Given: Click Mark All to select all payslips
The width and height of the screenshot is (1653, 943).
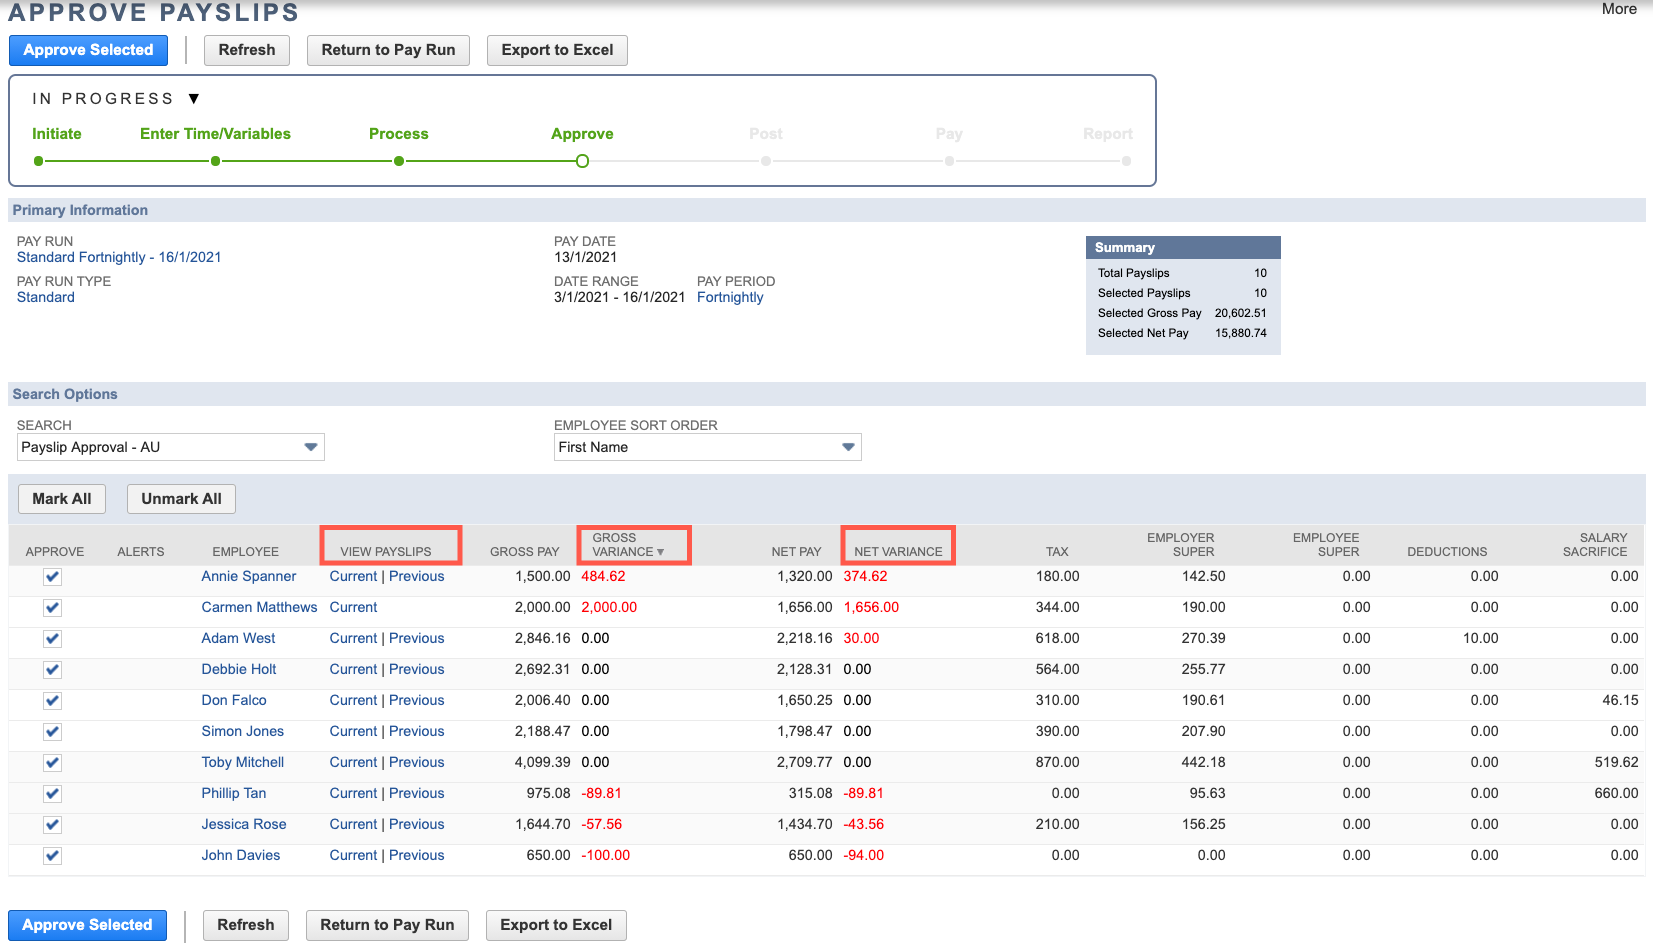Looking at the screenshot, I should [61, 498].
